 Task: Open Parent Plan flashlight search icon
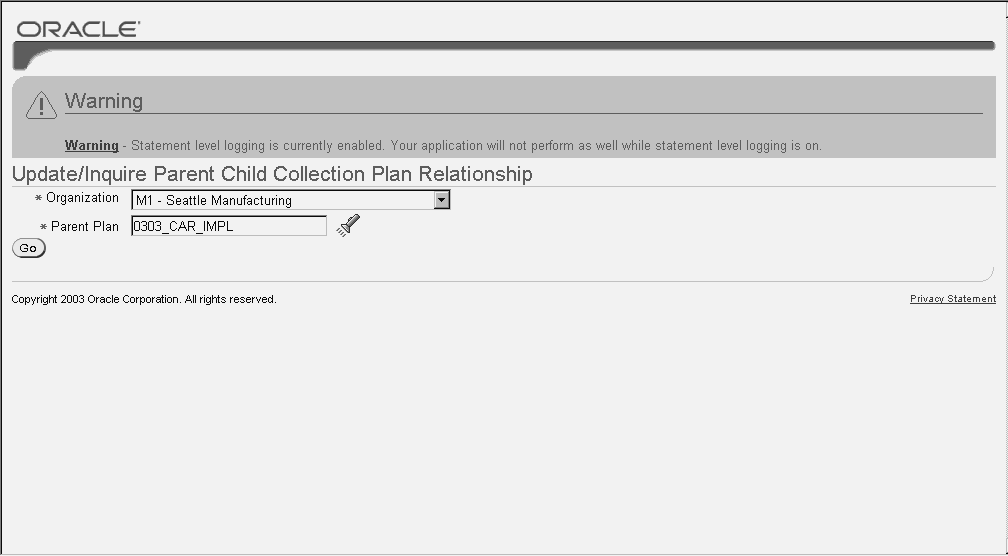tap(348, 226)
